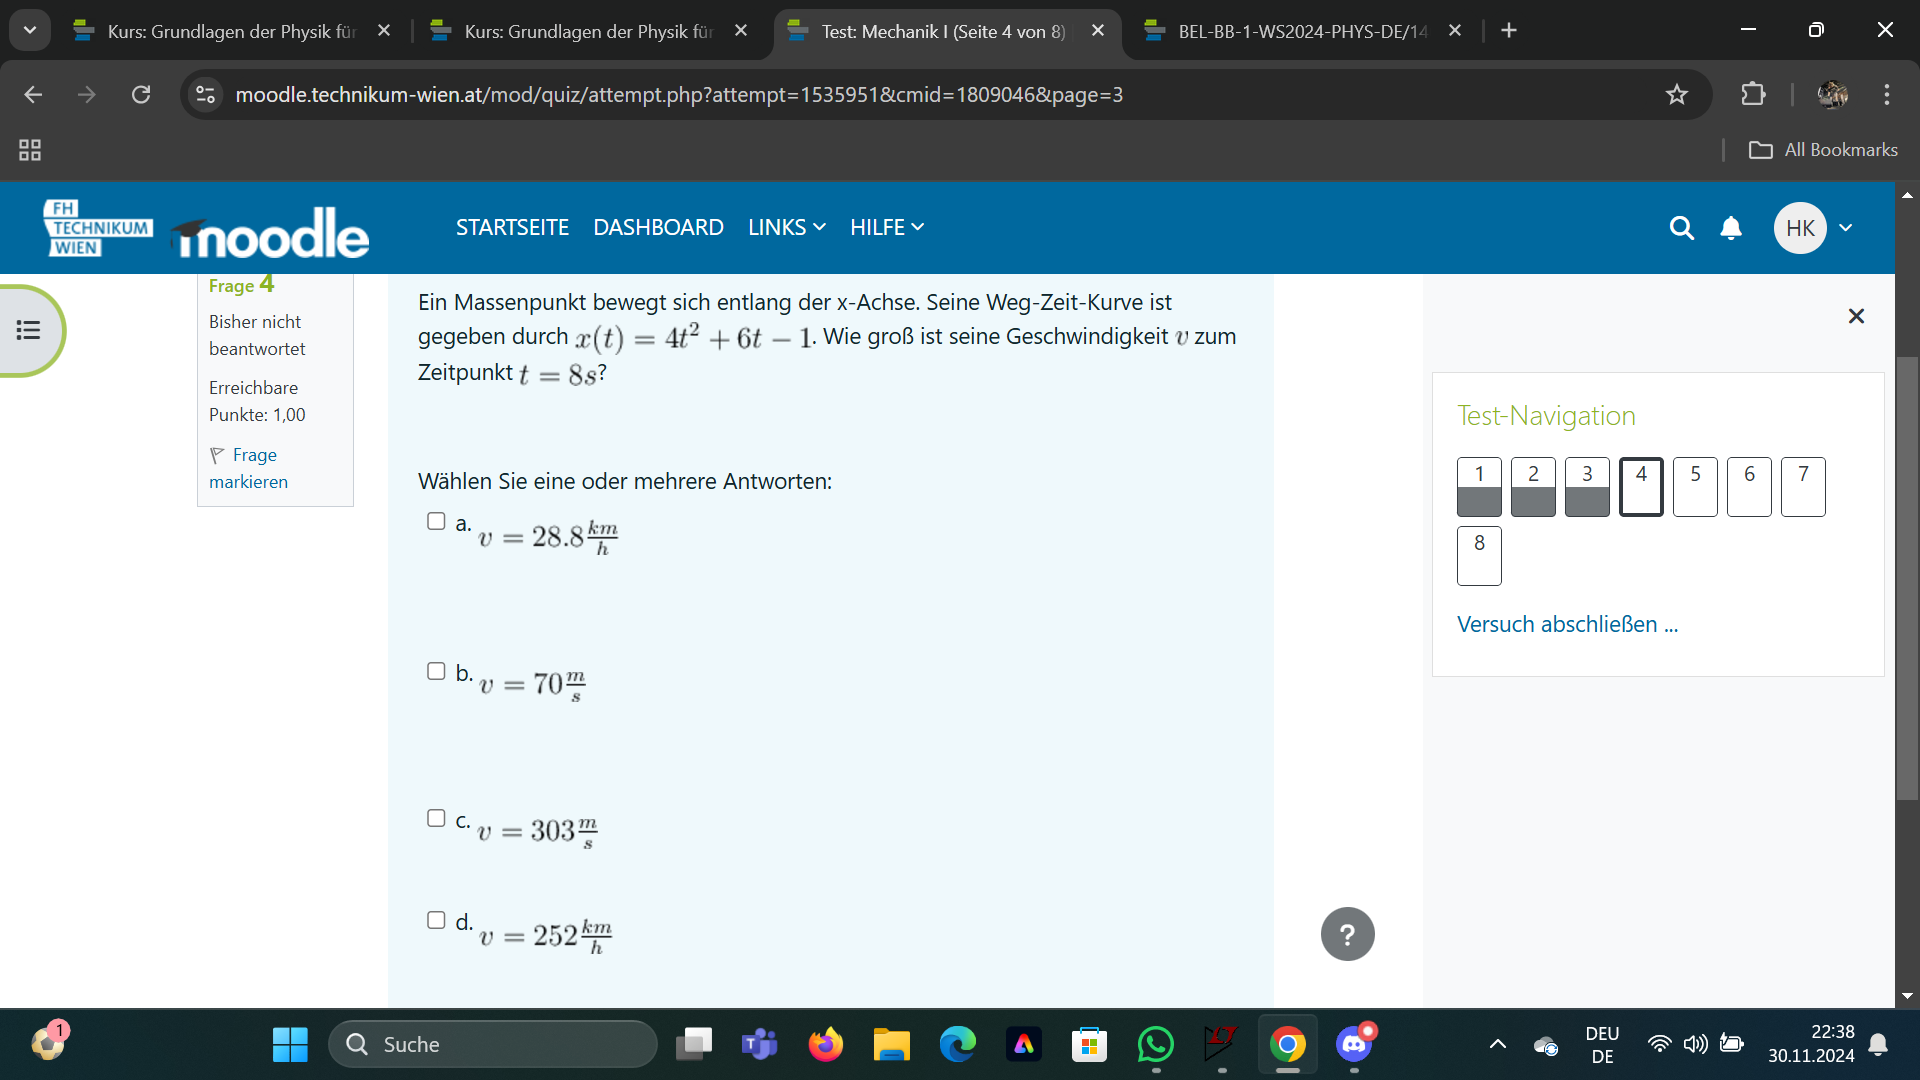This screenshot has height=1080, width=1920.
Task: Tick the checkbox for answer b. 70 m/s
Action: point(436,671)
